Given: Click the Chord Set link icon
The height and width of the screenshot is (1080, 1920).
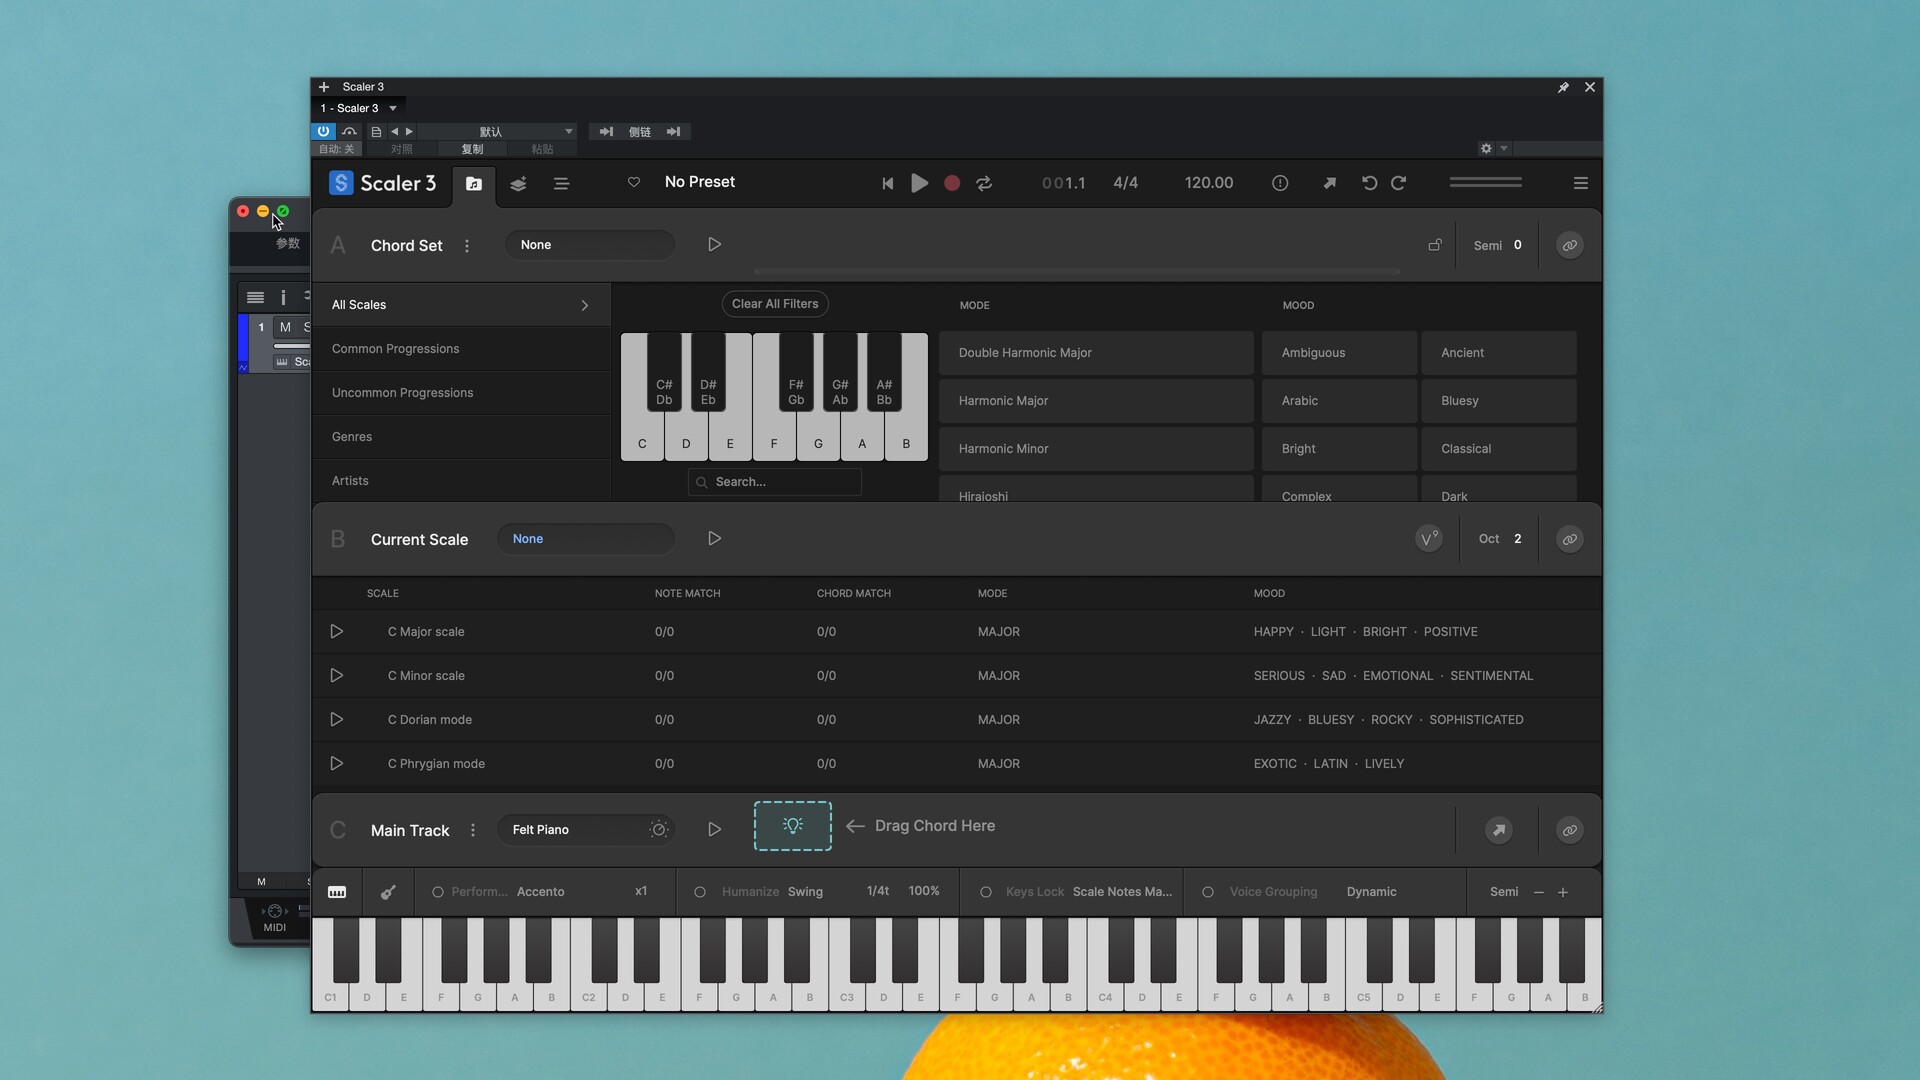Looking at the screenshot, I should (1570, 245).
